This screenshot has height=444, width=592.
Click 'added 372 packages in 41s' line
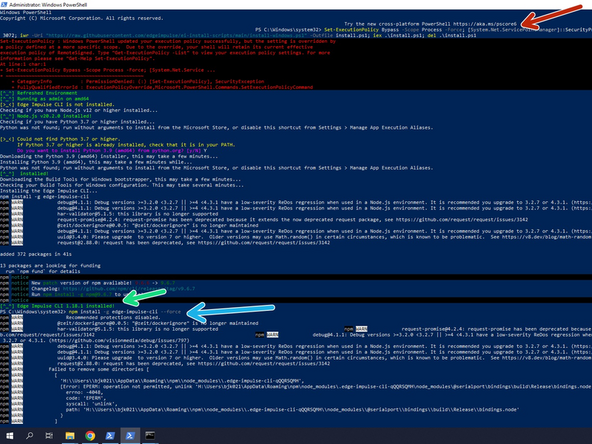36,254
